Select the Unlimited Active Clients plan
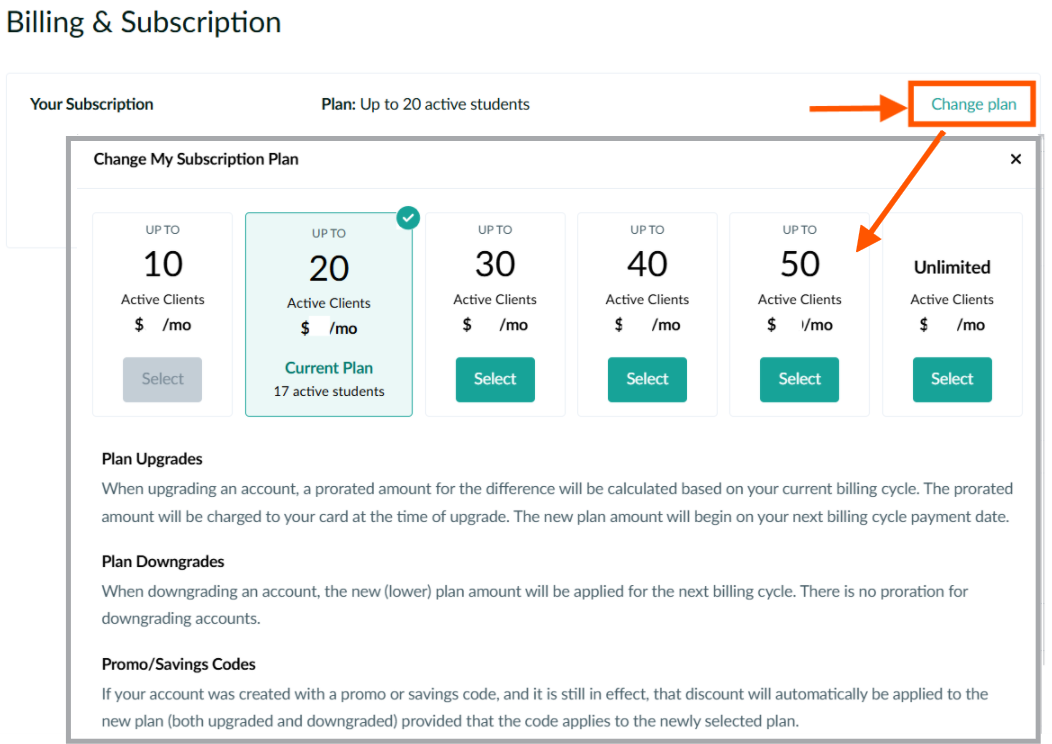This screenshot has height=744, width=1052. coord(951,379)
